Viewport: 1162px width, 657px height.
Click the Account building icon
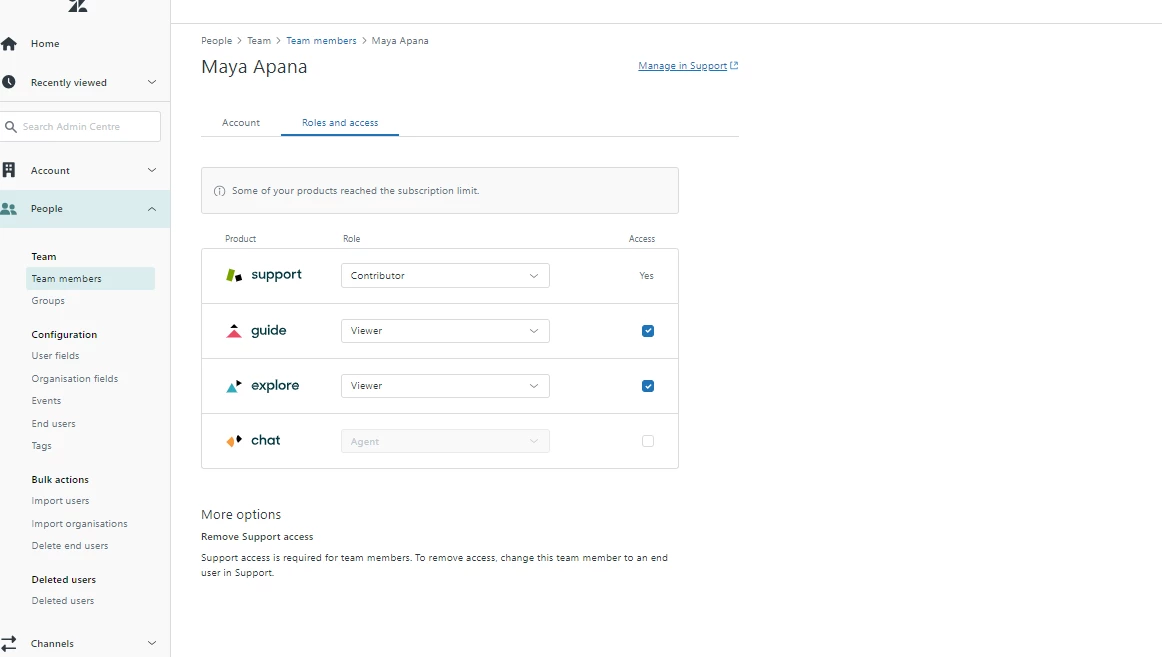pyautogui.click(x=9, y=170)
